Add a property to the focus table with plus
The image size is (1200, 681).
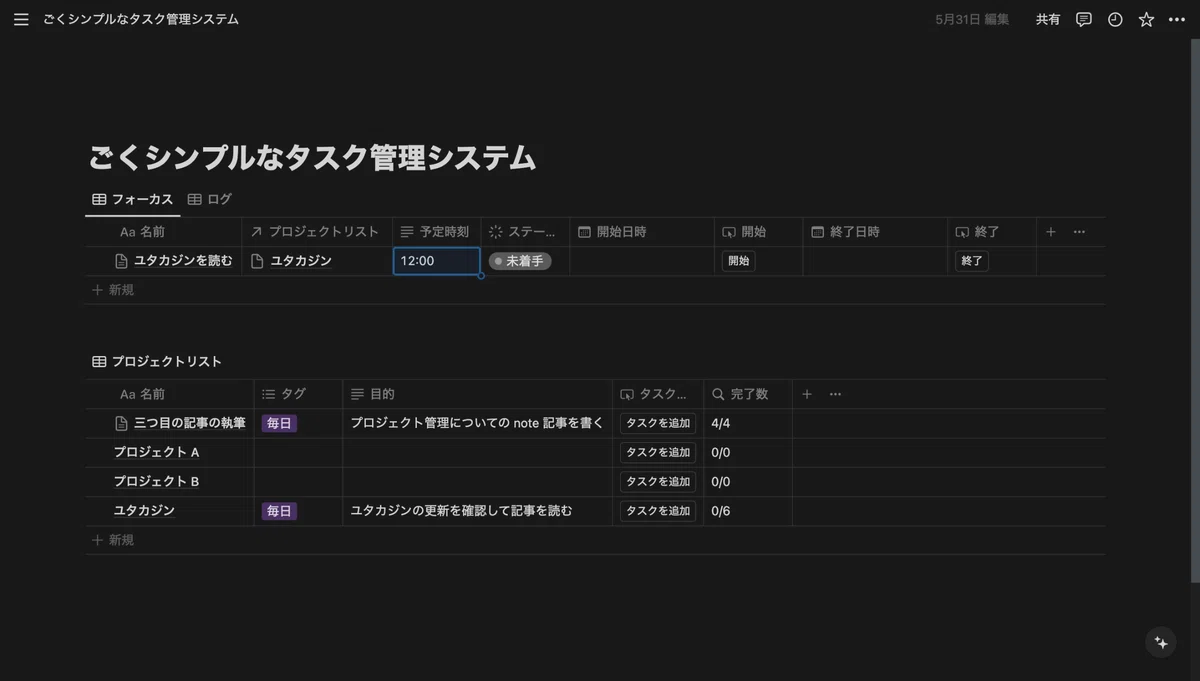pos(1051,232)
